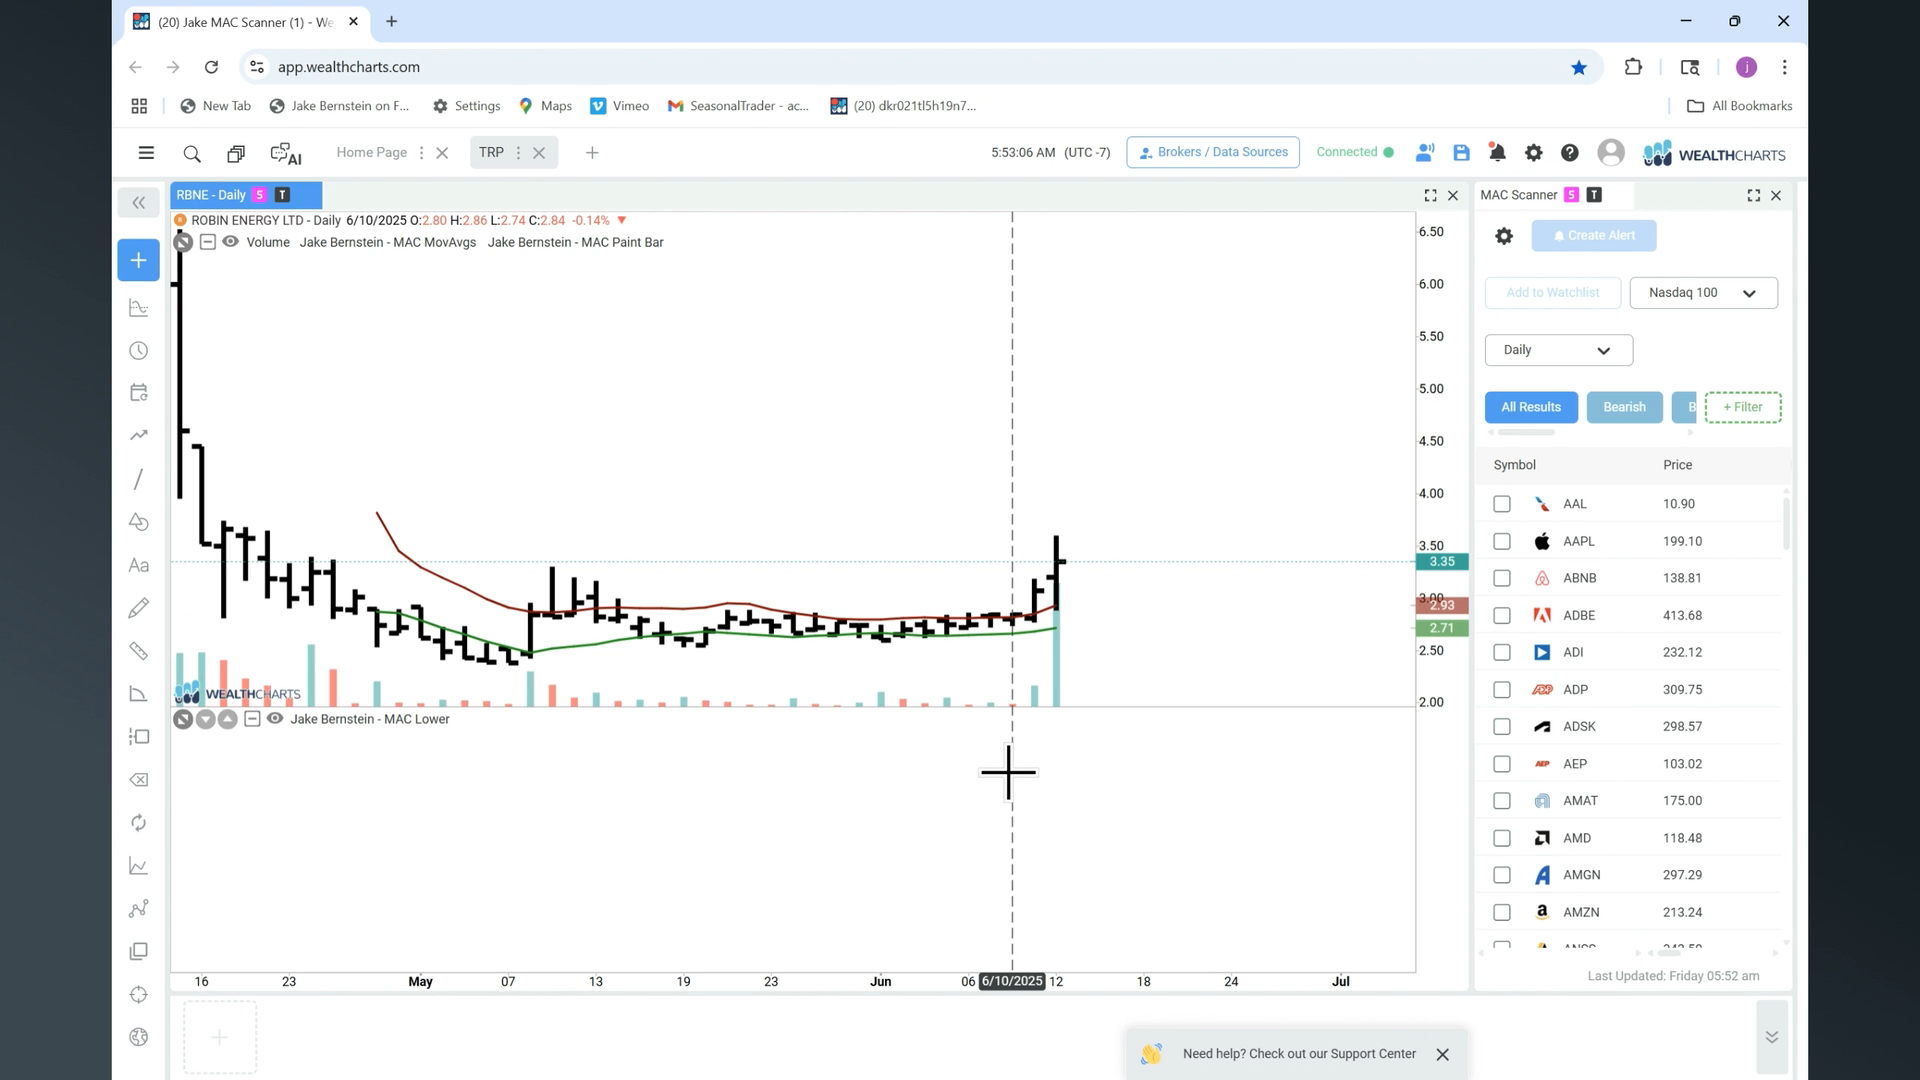1920x1080 pixels.
Task: Select the RBNE - Daily chart tab
Action: coord(246,195)
